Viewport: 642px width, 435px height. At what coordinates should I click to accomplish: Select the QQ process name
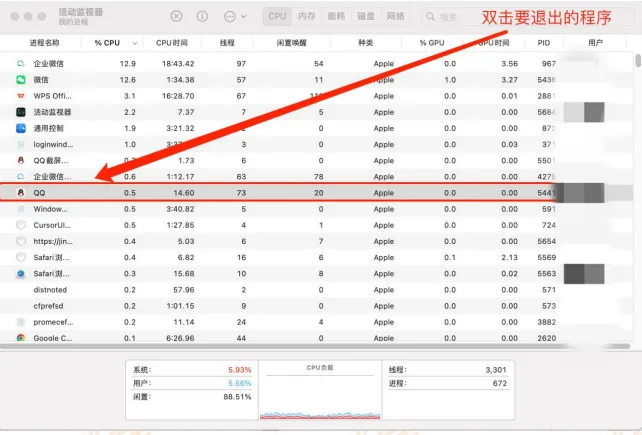tap(39, 193)
